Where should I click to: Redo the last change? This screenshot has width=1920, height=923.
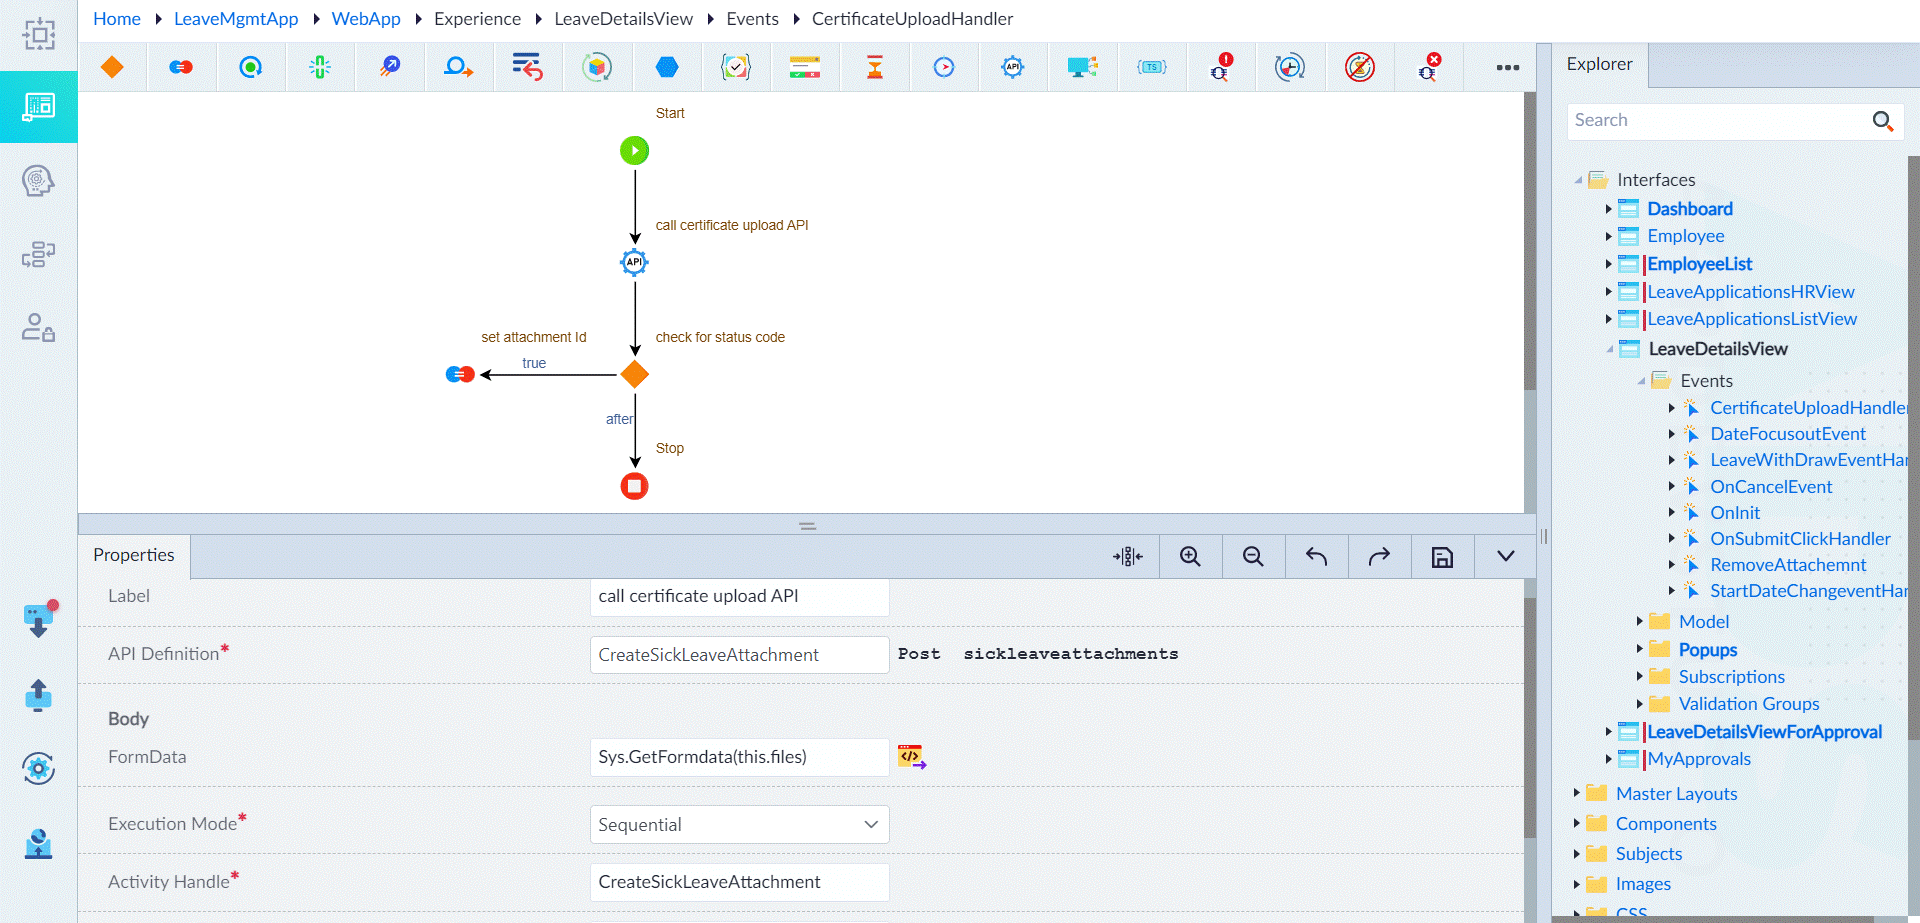(x=1379, y=556)
